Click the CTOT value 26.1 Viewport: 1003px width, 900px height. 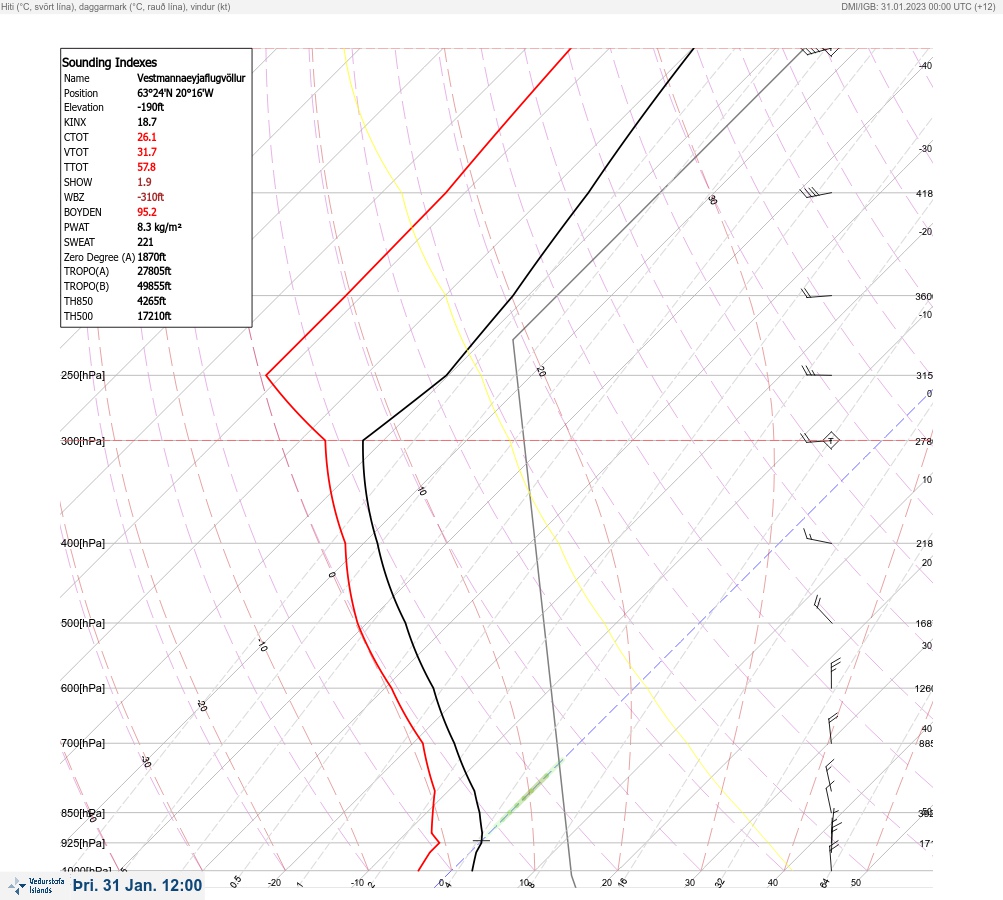(x=146, y=137)
